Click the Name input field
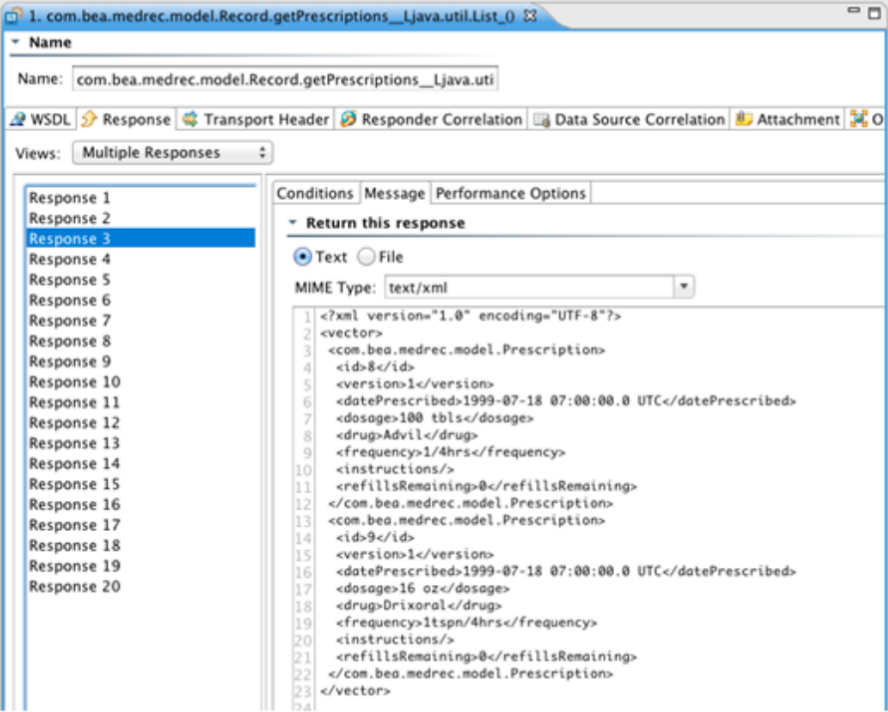Screen dimensions: 888x712 tap(285, 79)
